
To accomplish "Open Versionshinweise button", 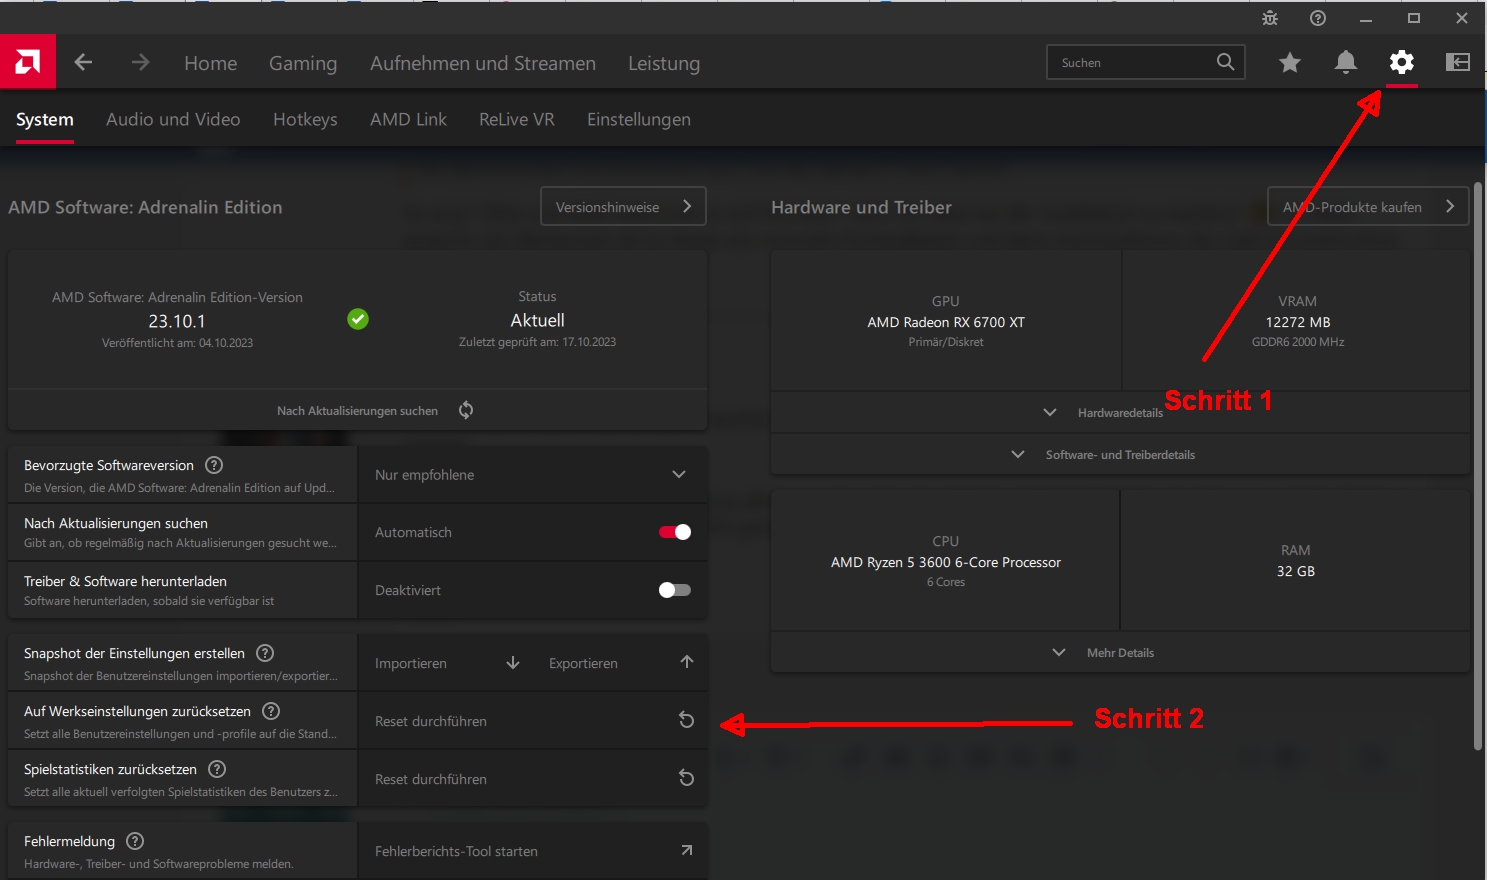I will pyautogui.click(x=624, y=206).
